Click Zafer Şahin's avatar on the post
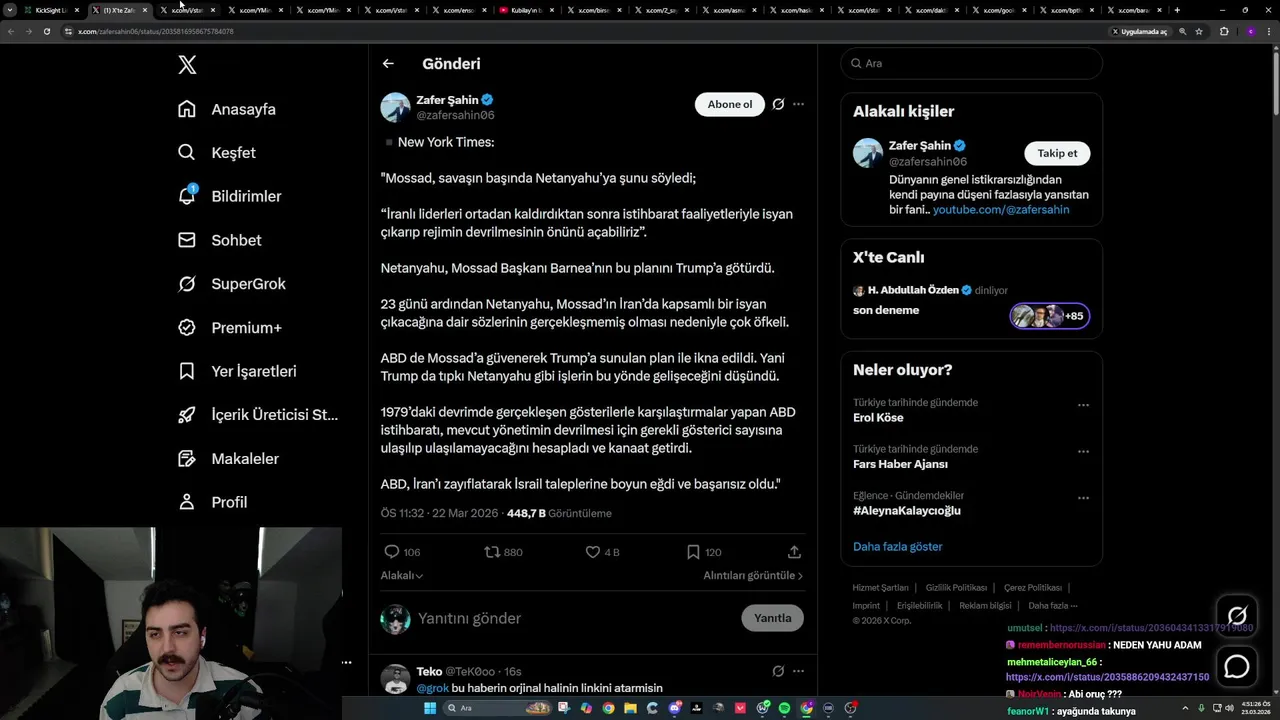Image resolution: width=1280 pixels, height=720 pixels. click(396, 107)
